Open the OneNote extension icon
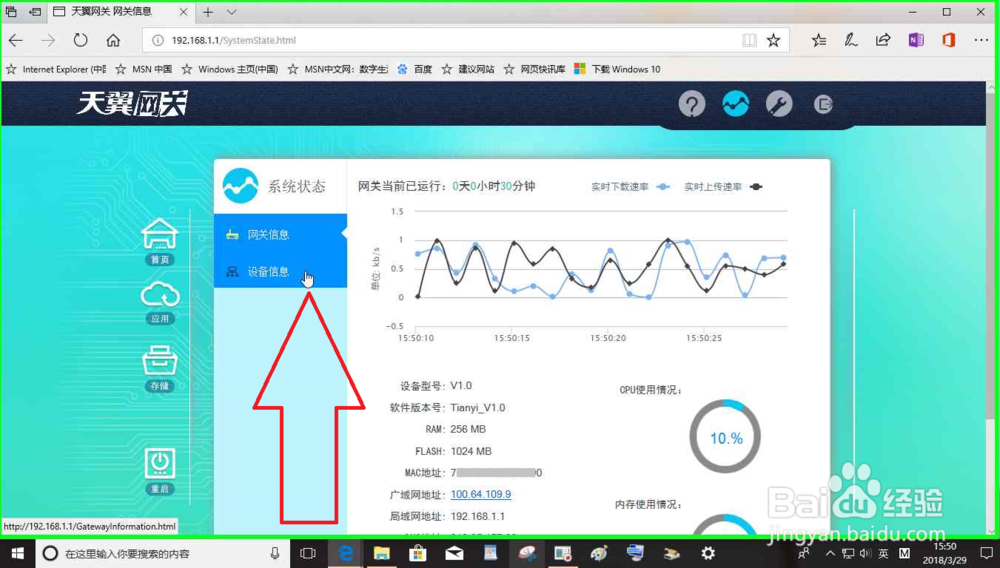The height and width of the screenshot is (568, 1000). (x=916, y=40)
